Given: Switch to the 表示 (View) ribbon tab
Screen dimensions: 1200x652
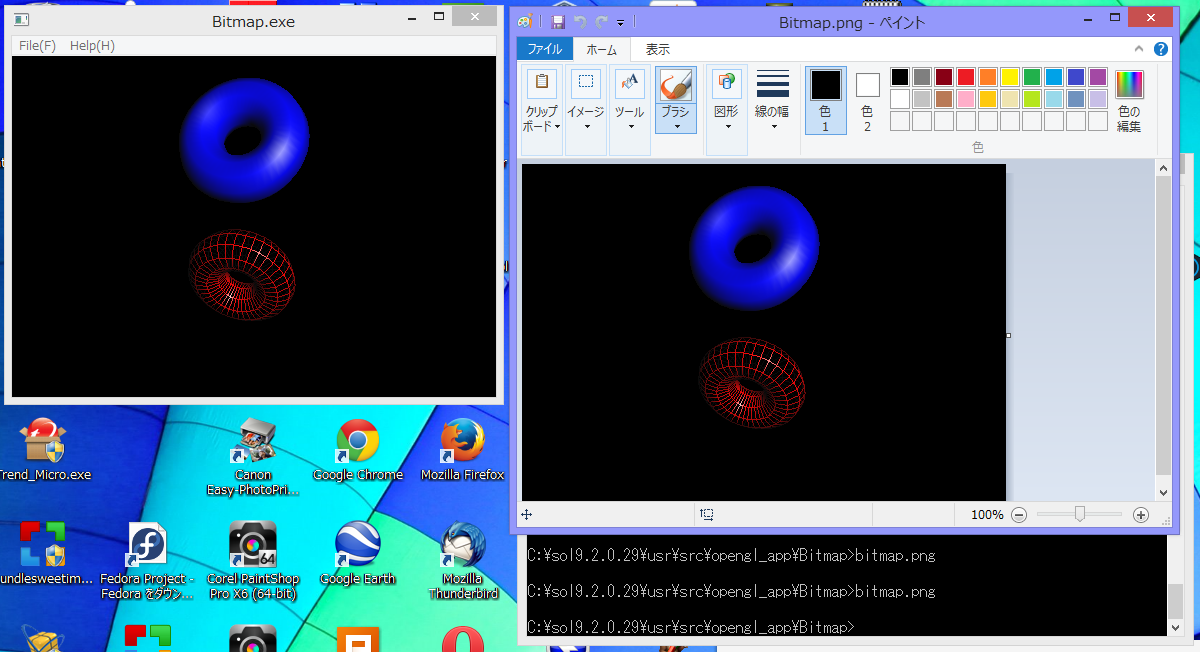Looking at the screenshot, I should [x=657, y=49].
